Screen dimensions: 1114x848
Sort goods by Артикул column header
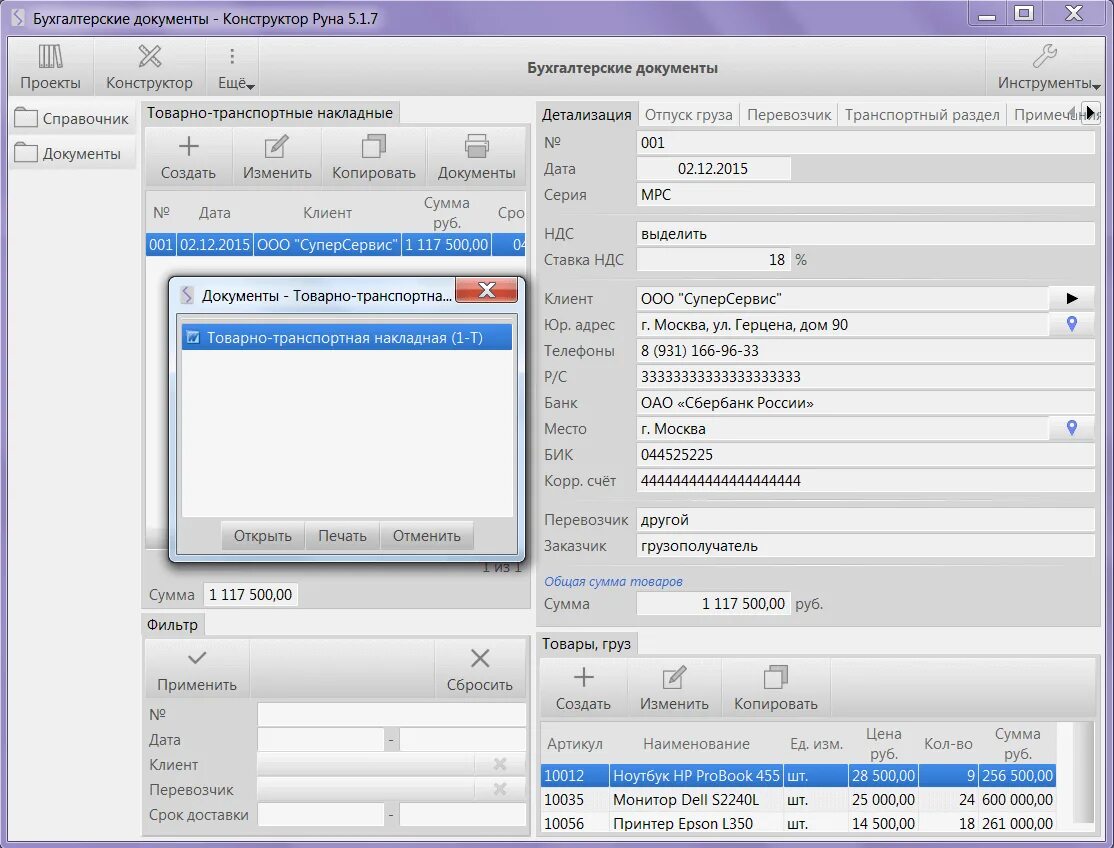(575, 744)
